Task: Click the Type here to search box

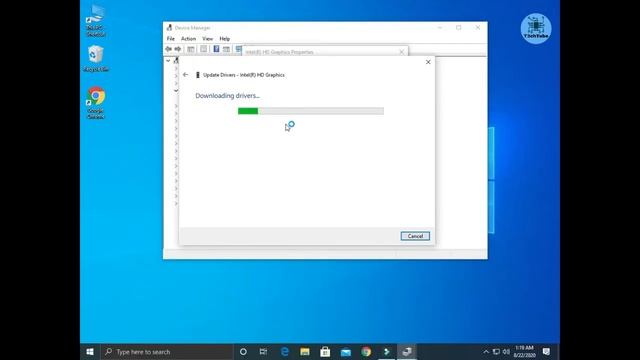Action: click(x=167, y=352)
